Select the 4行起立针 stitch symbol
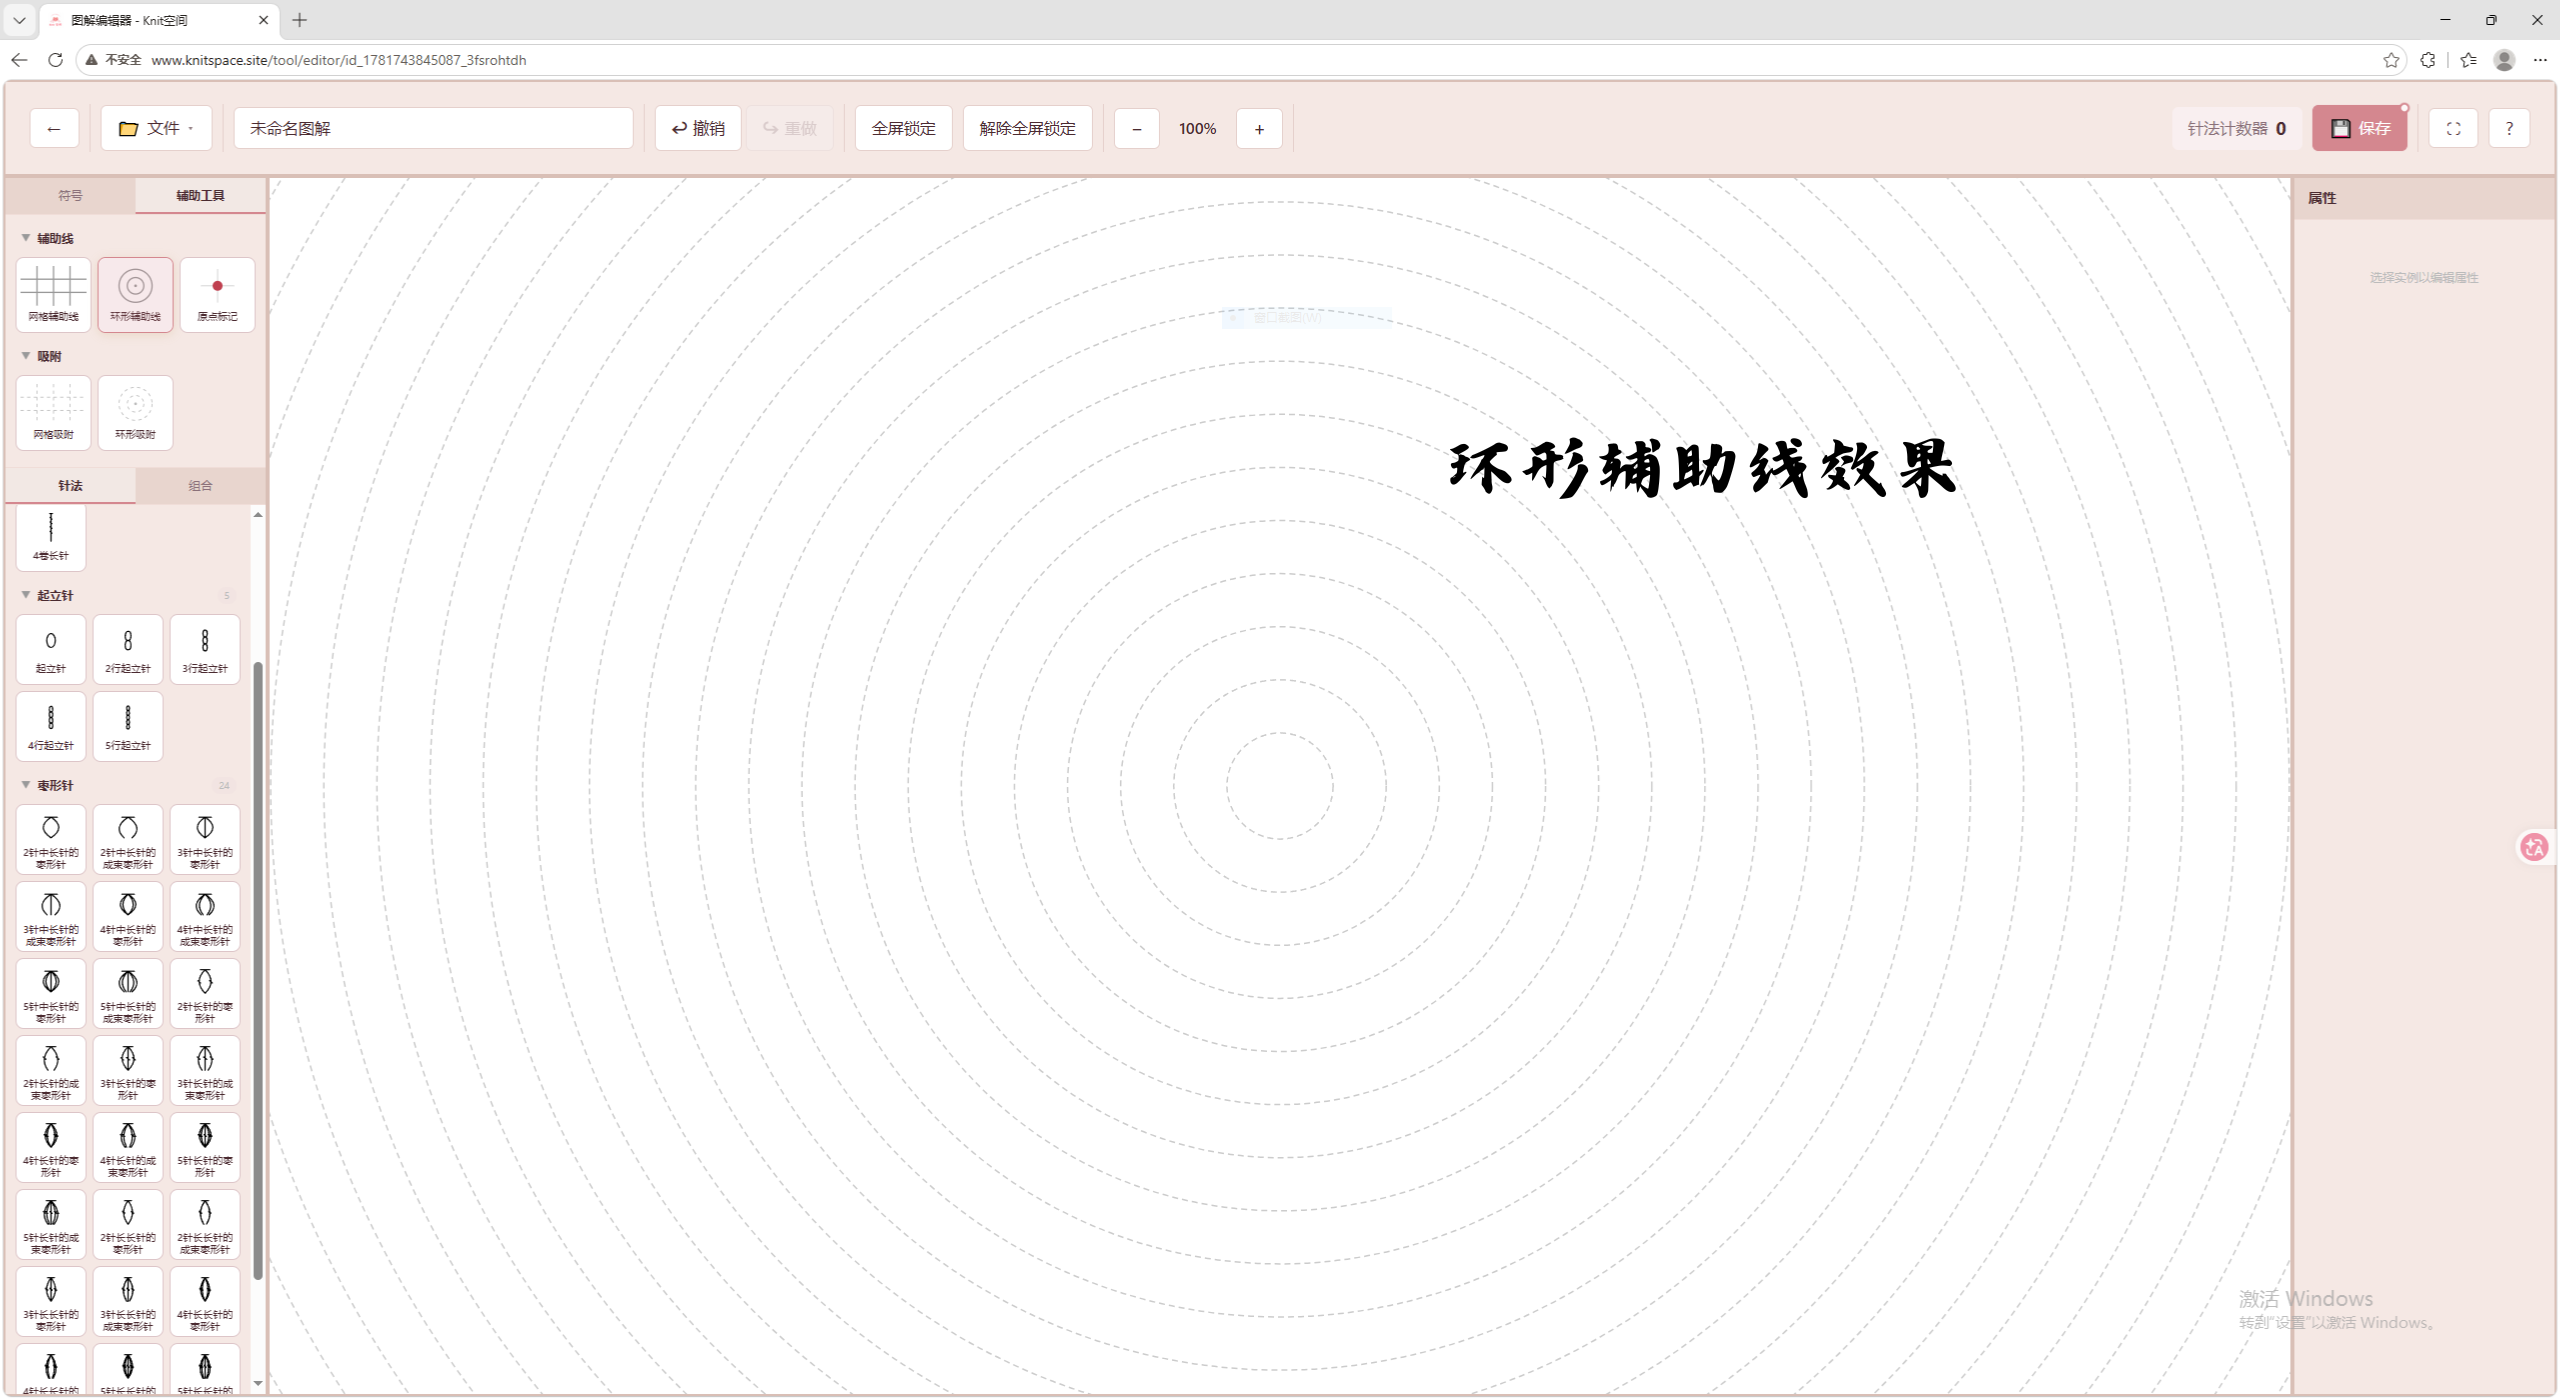Screen dimensions: 2560x1400 coord(51,726)
